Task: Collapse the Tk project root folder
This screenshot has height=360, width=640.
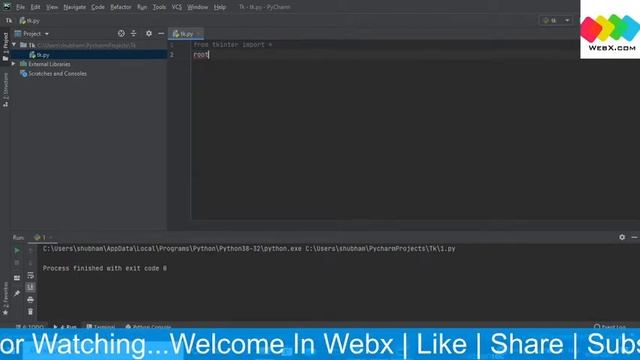Action: 14,44
